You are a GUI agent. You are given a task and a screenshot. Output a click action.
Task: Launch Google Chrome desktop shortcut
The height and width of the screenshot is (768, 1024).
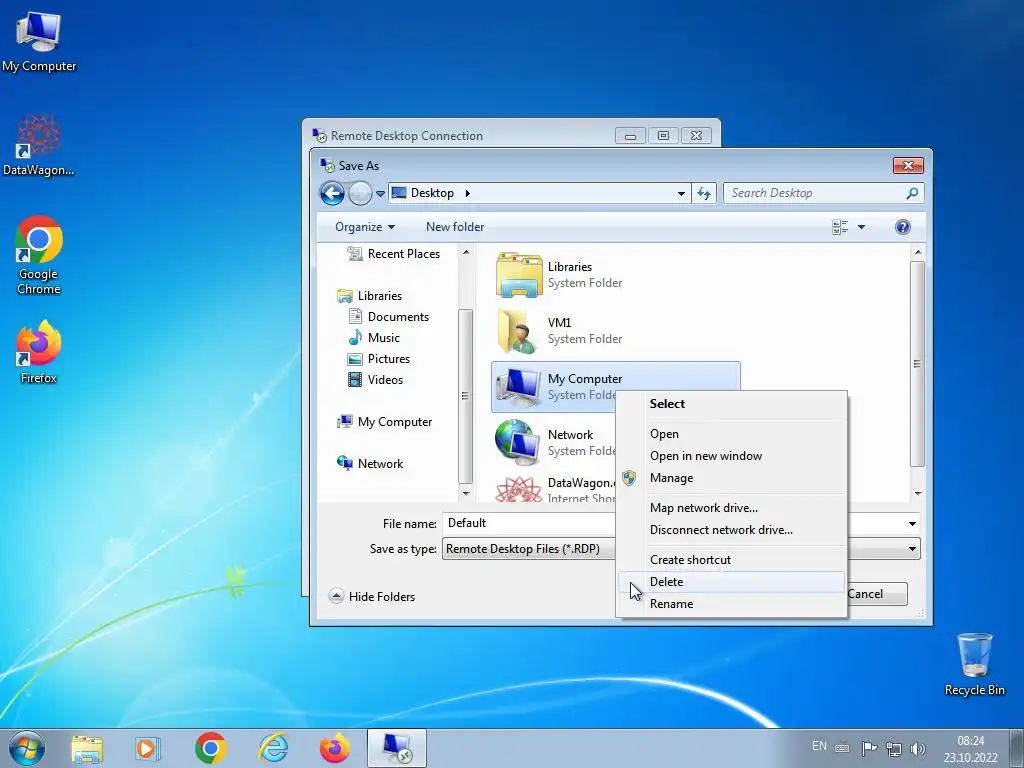tap(39, 255)
